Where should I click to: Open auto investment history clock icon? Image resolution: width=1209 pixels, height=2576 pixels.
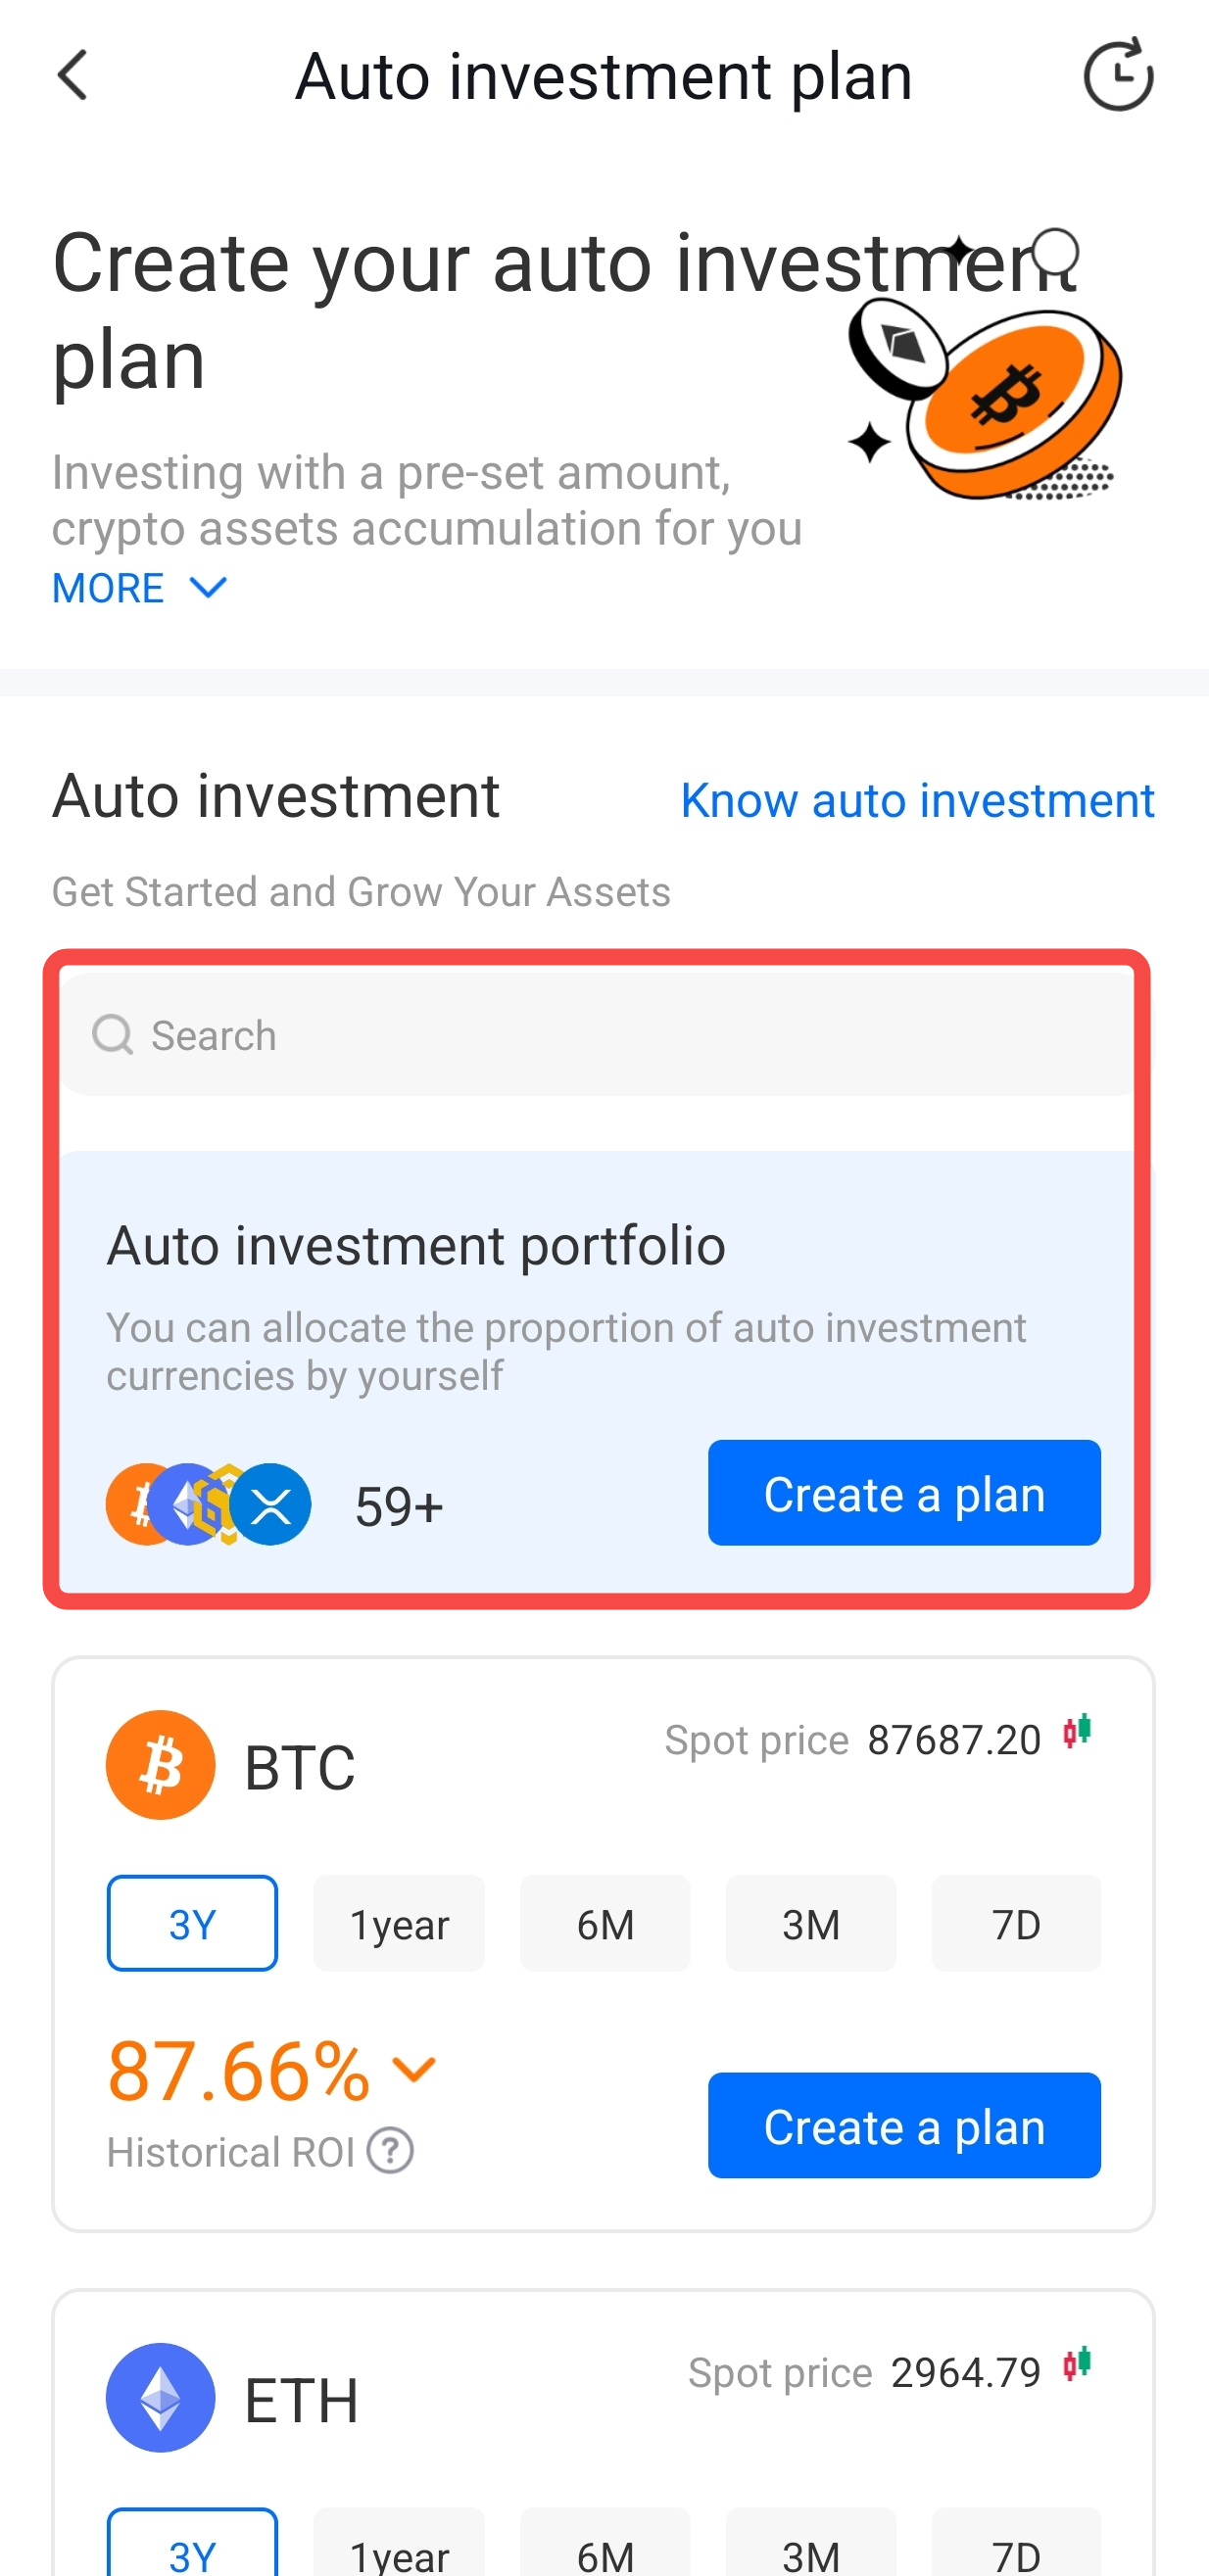pyautogui.click(x=1117, y=76)
